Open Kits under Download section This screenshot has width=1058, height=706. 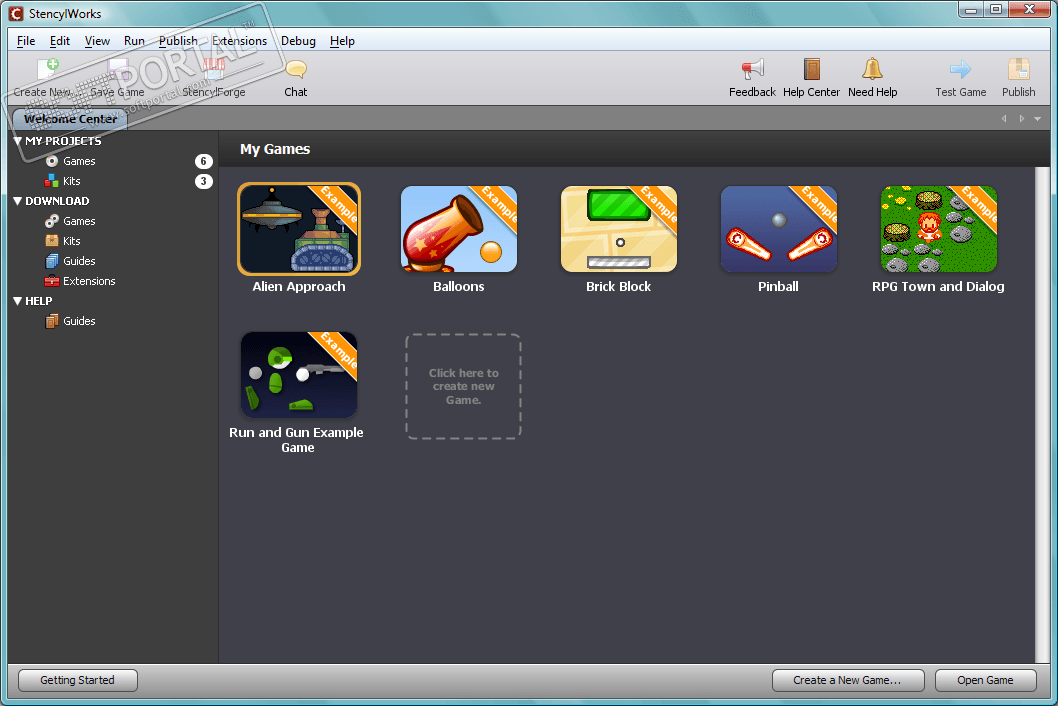pos(72,241)
